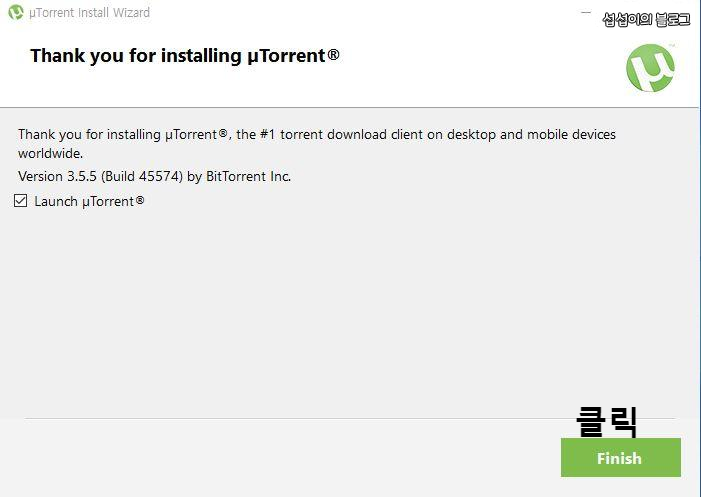This screenshot has width=701, height=497.
Task: Click the µTorrent icon in title bar
Action: click(16, 12)
